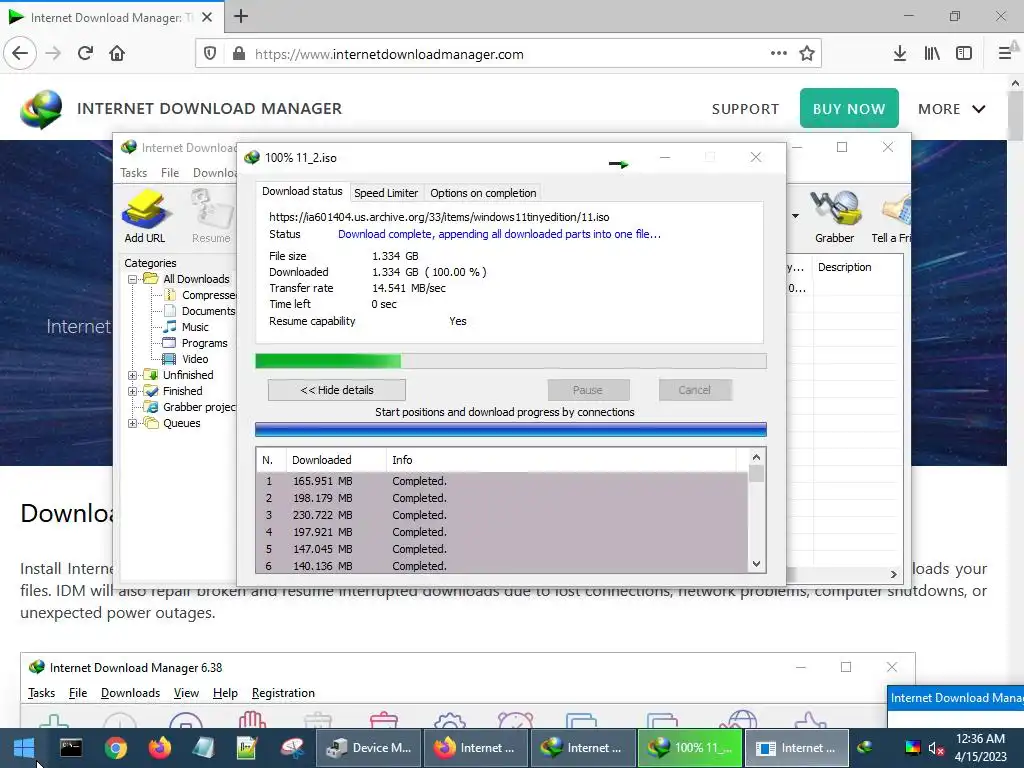
Task: Click the Description column header in IDM list
Action: coord(858,267)
